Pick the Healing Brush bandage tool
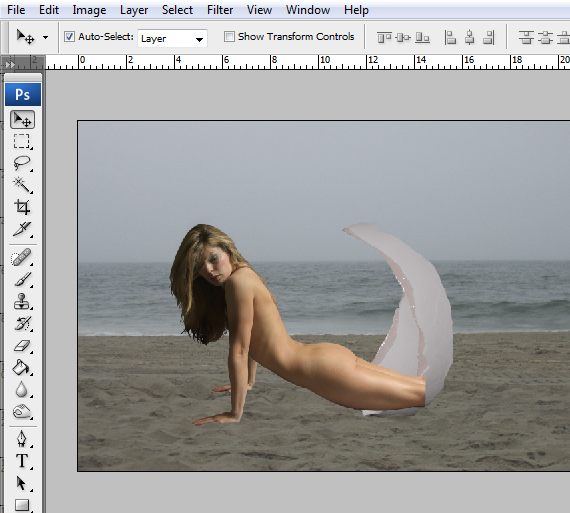This screenshot has height=513, width=570. 22,258
